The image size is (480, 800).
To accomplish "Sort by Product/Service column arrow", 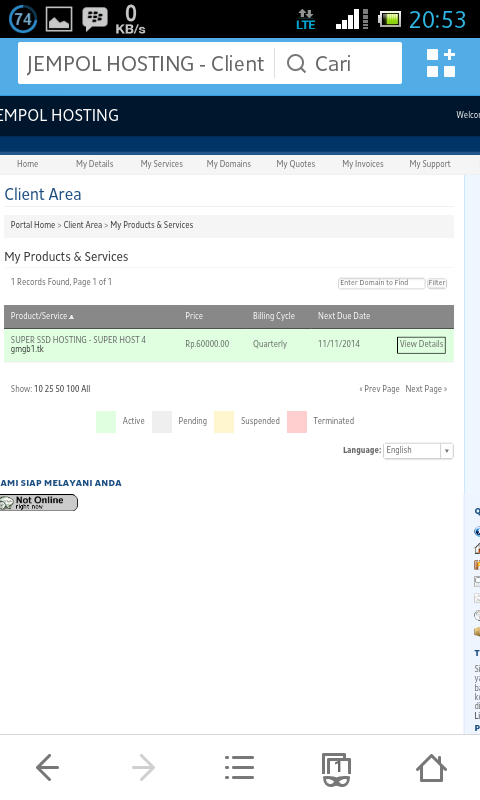I will 71,317.
